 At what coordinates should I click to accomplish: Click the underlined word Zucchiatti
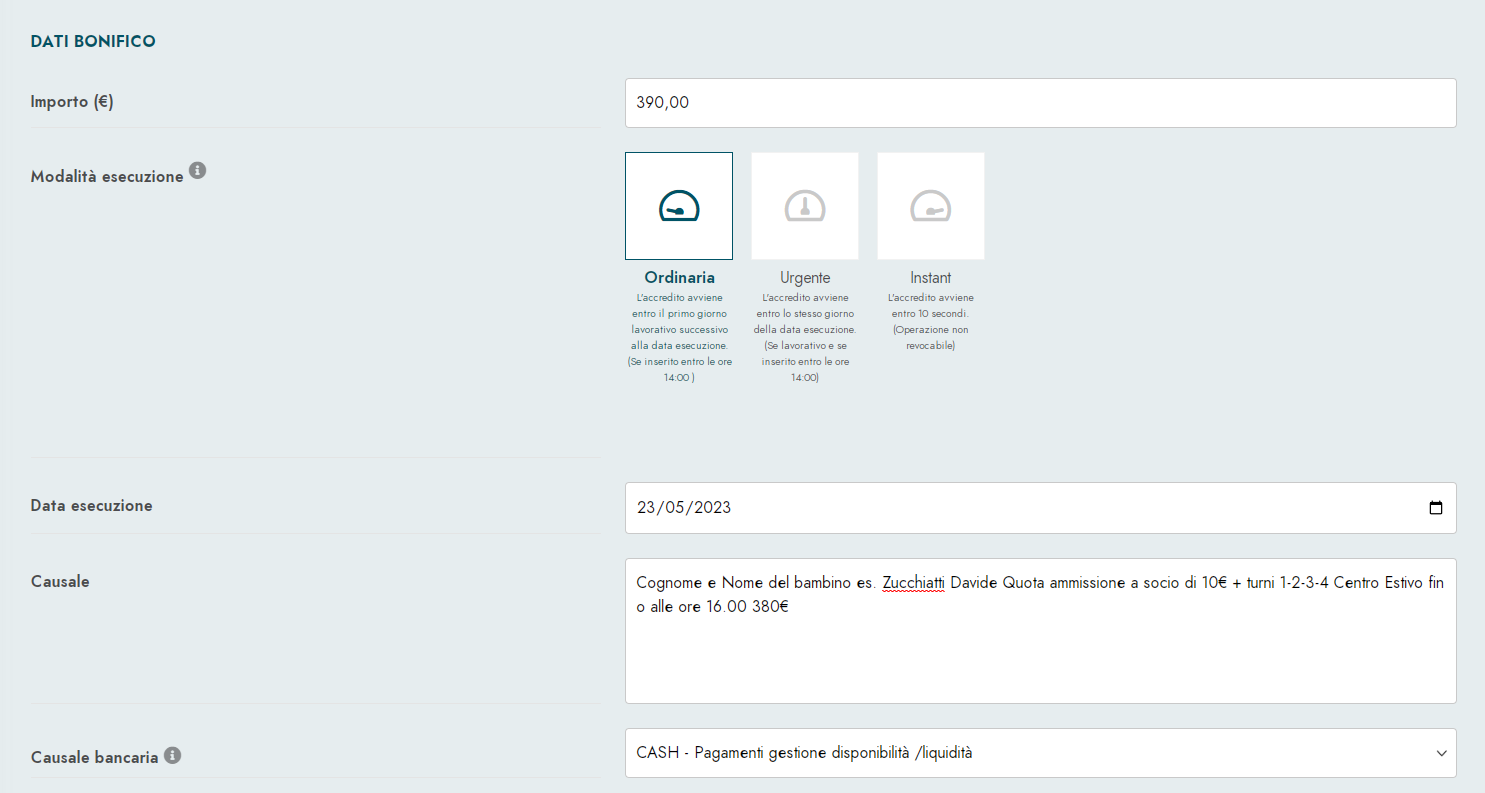[913, 582]
